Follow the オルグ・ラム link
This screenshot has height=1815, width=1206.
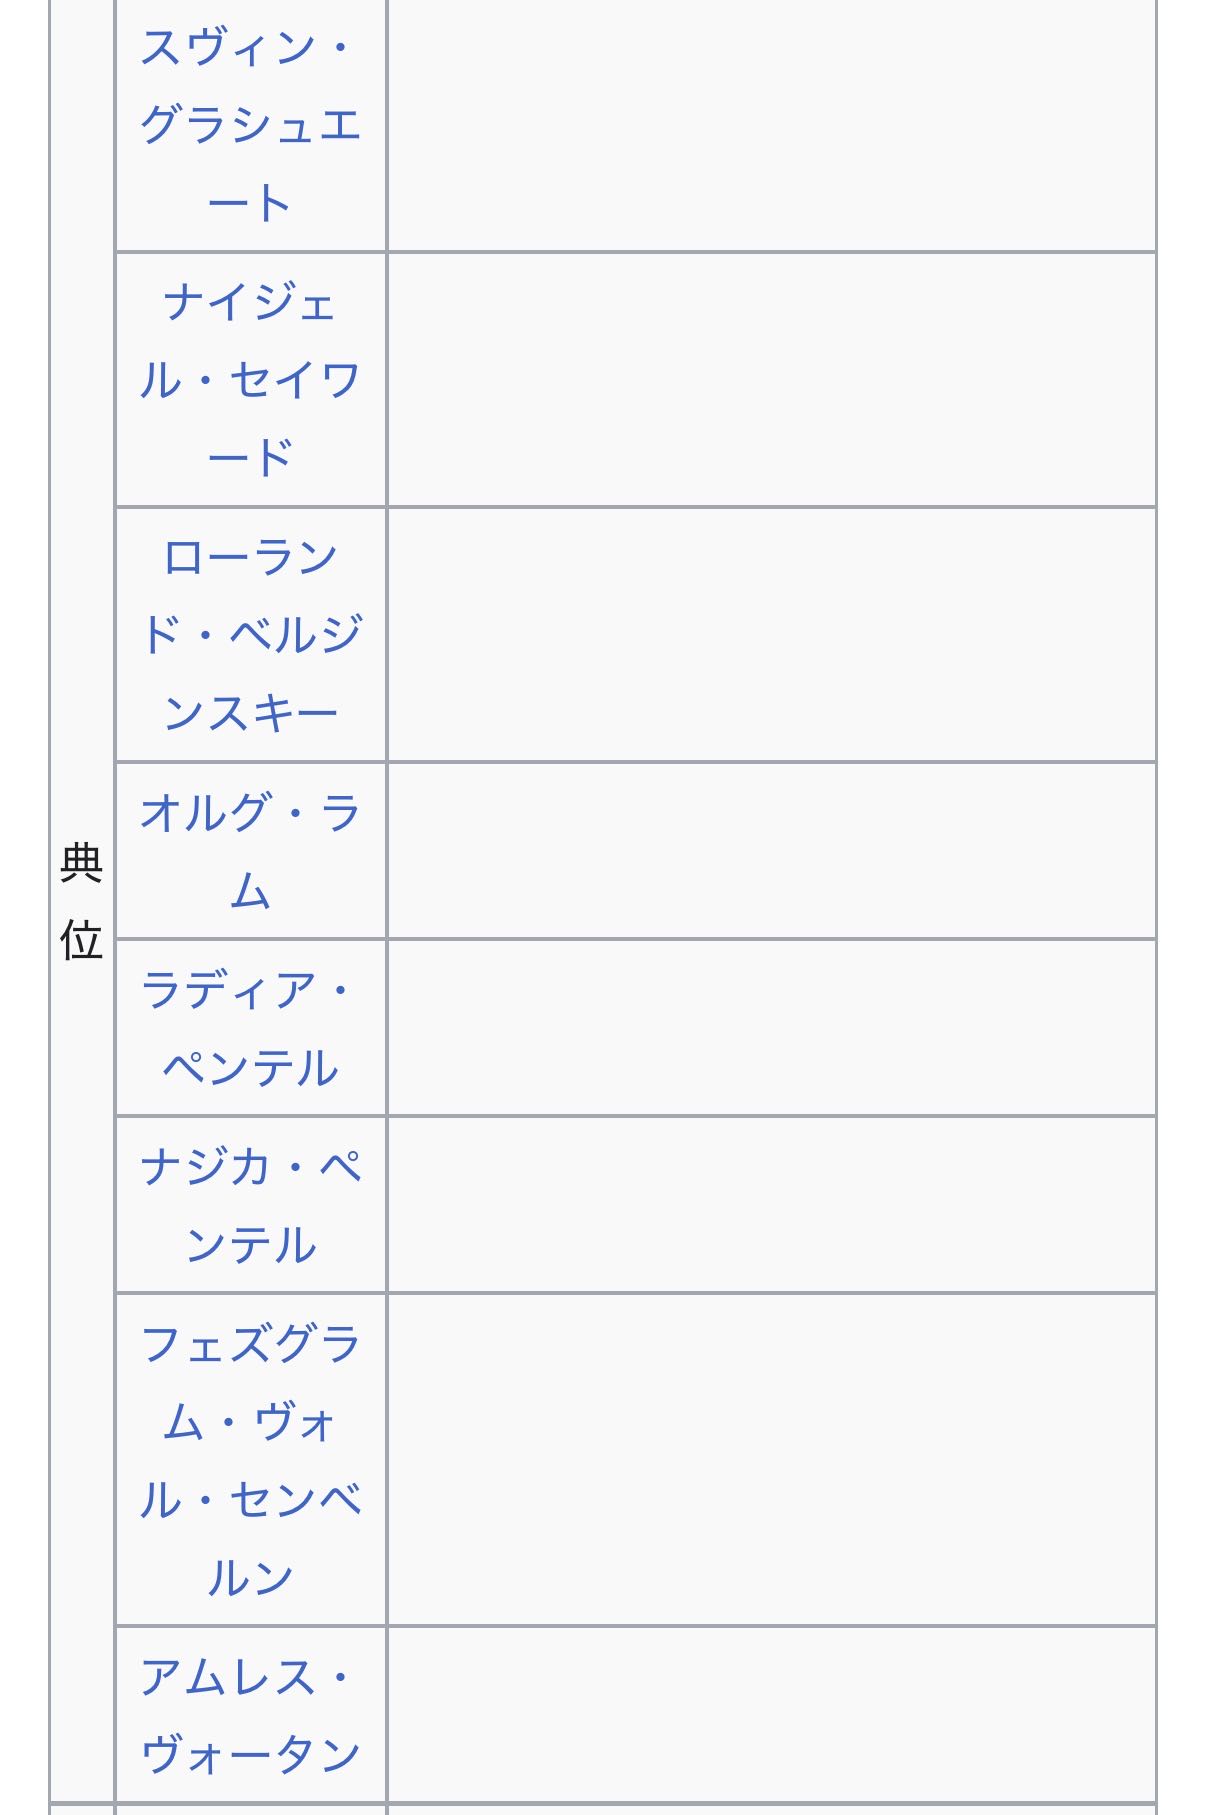coord(250,850)
